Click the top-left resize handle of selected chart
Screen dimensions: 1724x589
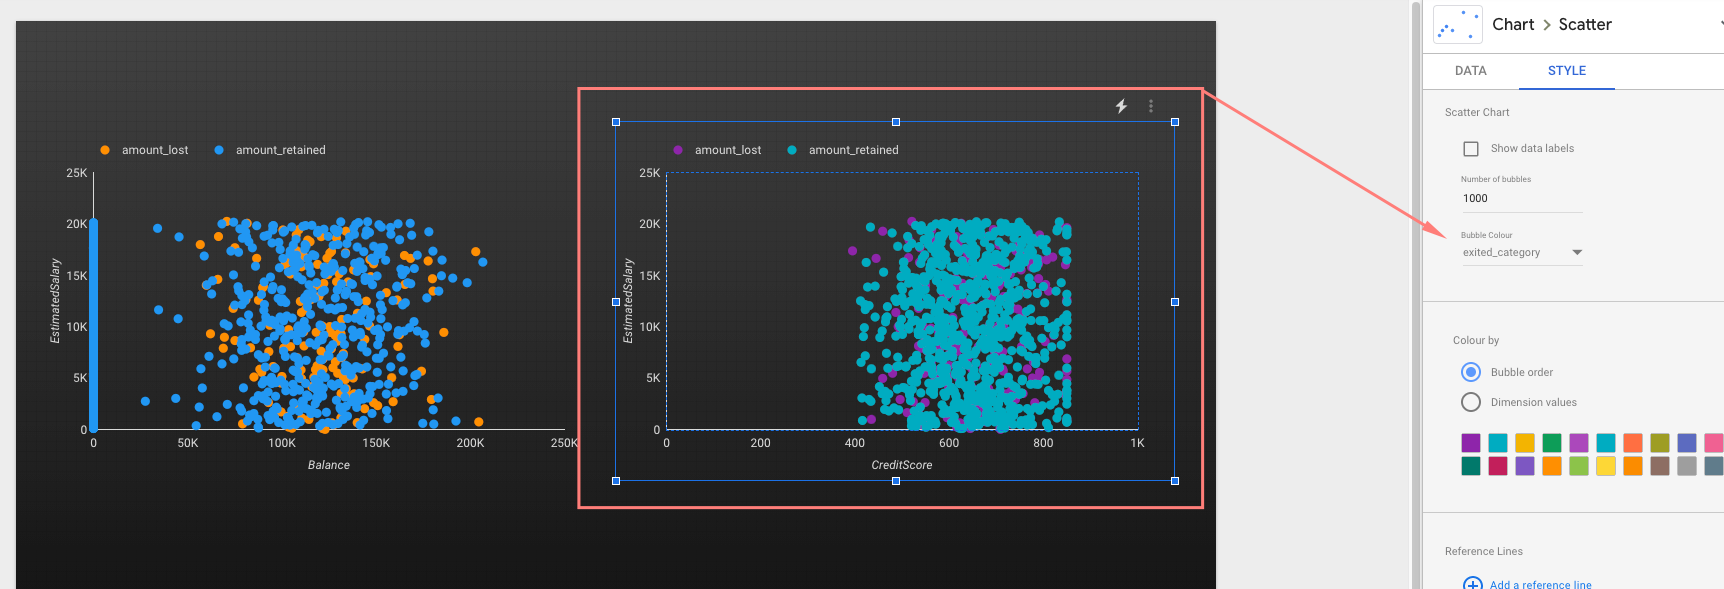(616, 122)
